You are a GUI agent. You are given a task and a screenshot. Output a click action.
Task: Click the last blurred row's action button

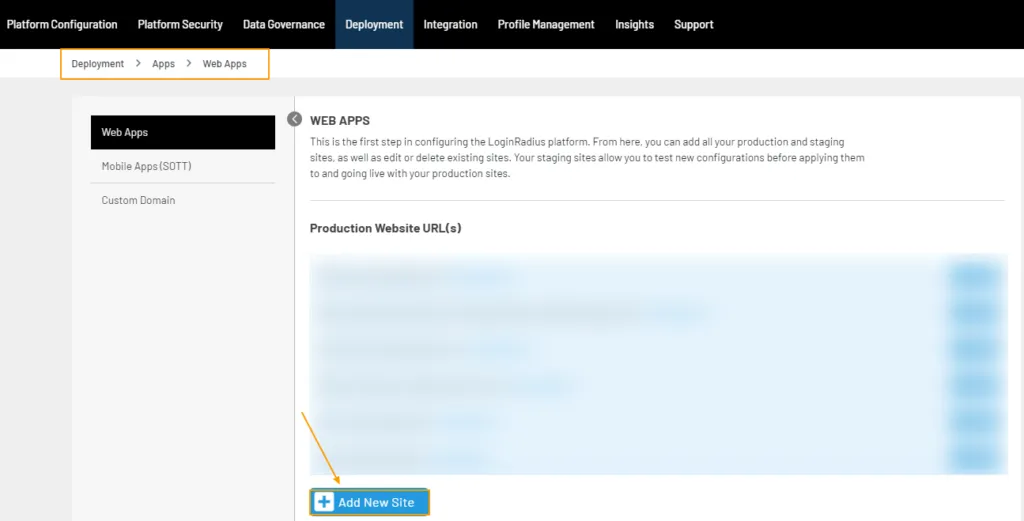(x=974, y=458)
